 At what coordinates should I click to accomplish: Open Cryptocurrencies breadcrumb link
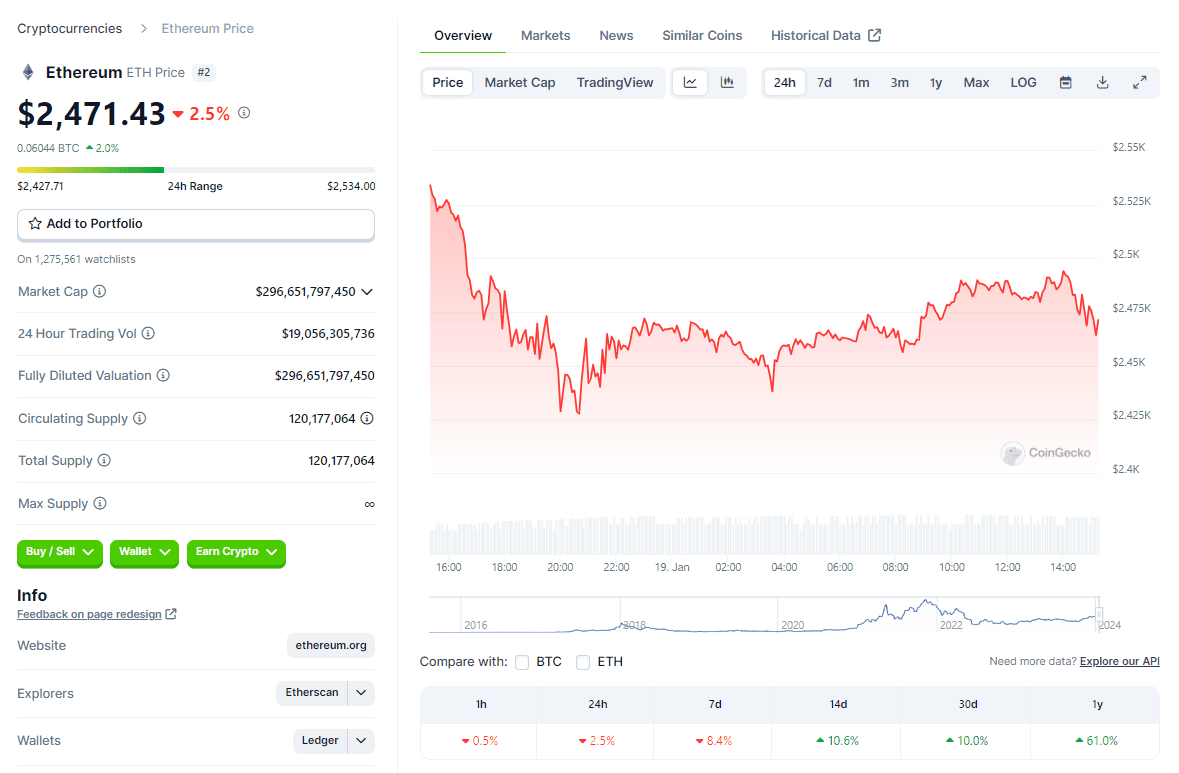point(70,29)
